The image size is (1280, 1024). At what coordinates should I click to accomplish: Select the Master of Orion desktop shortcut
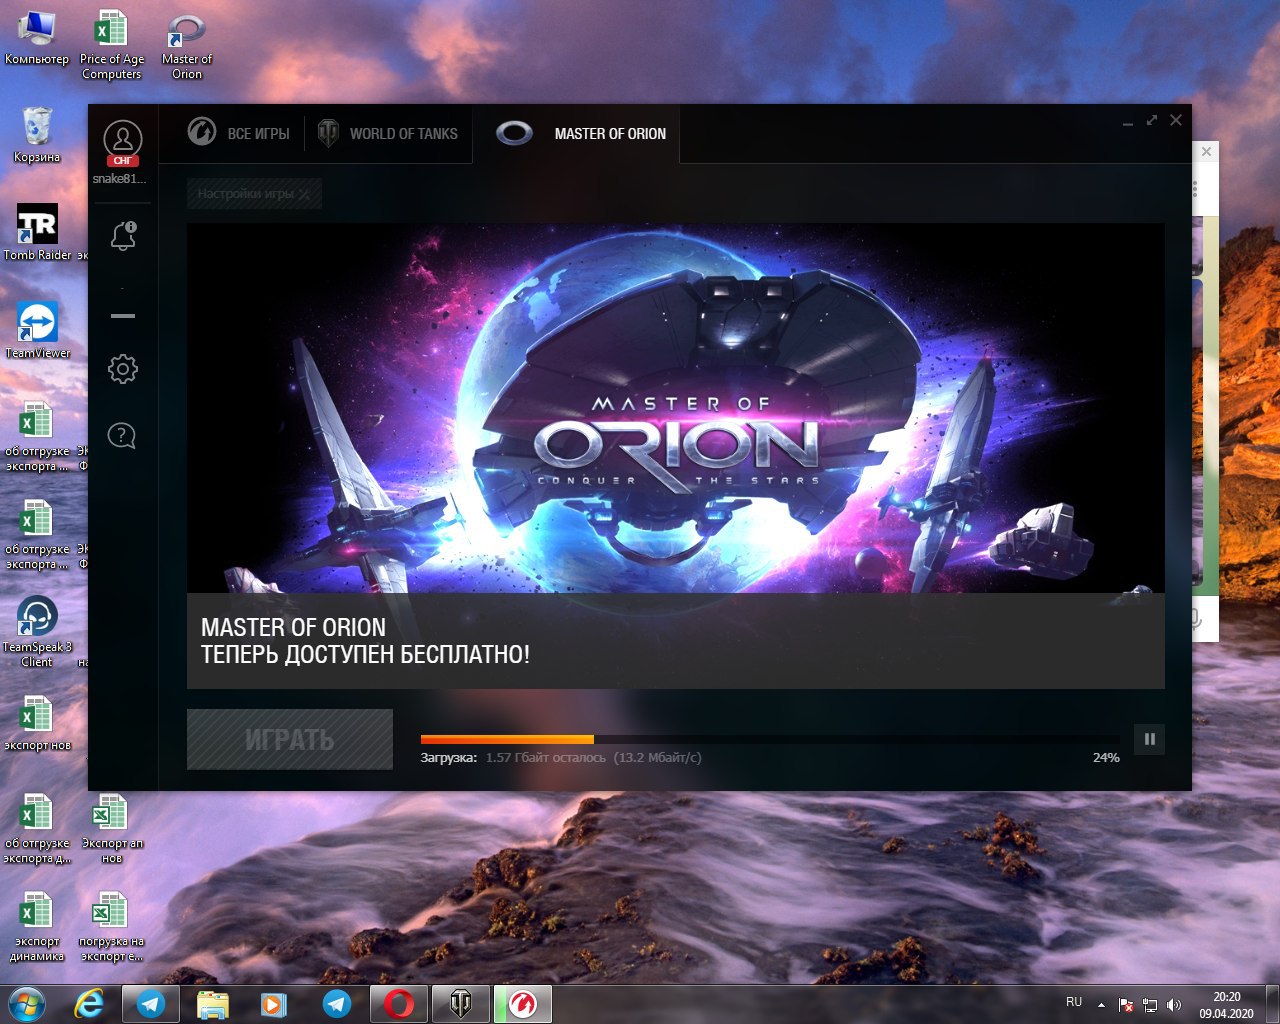click(187, 46)
